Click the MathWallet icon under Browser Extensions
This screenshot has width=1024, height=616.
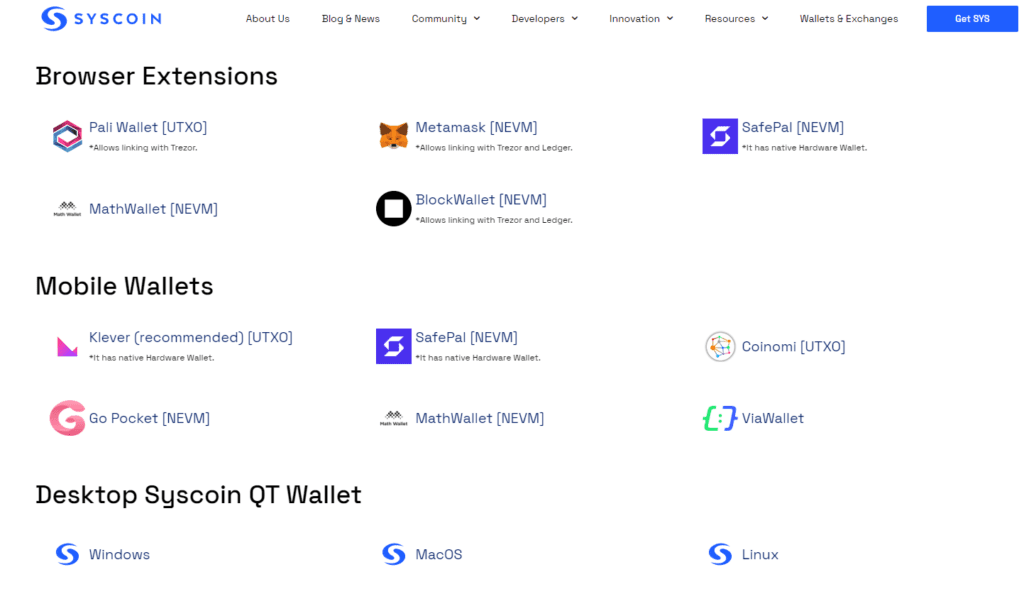[67, 209]
